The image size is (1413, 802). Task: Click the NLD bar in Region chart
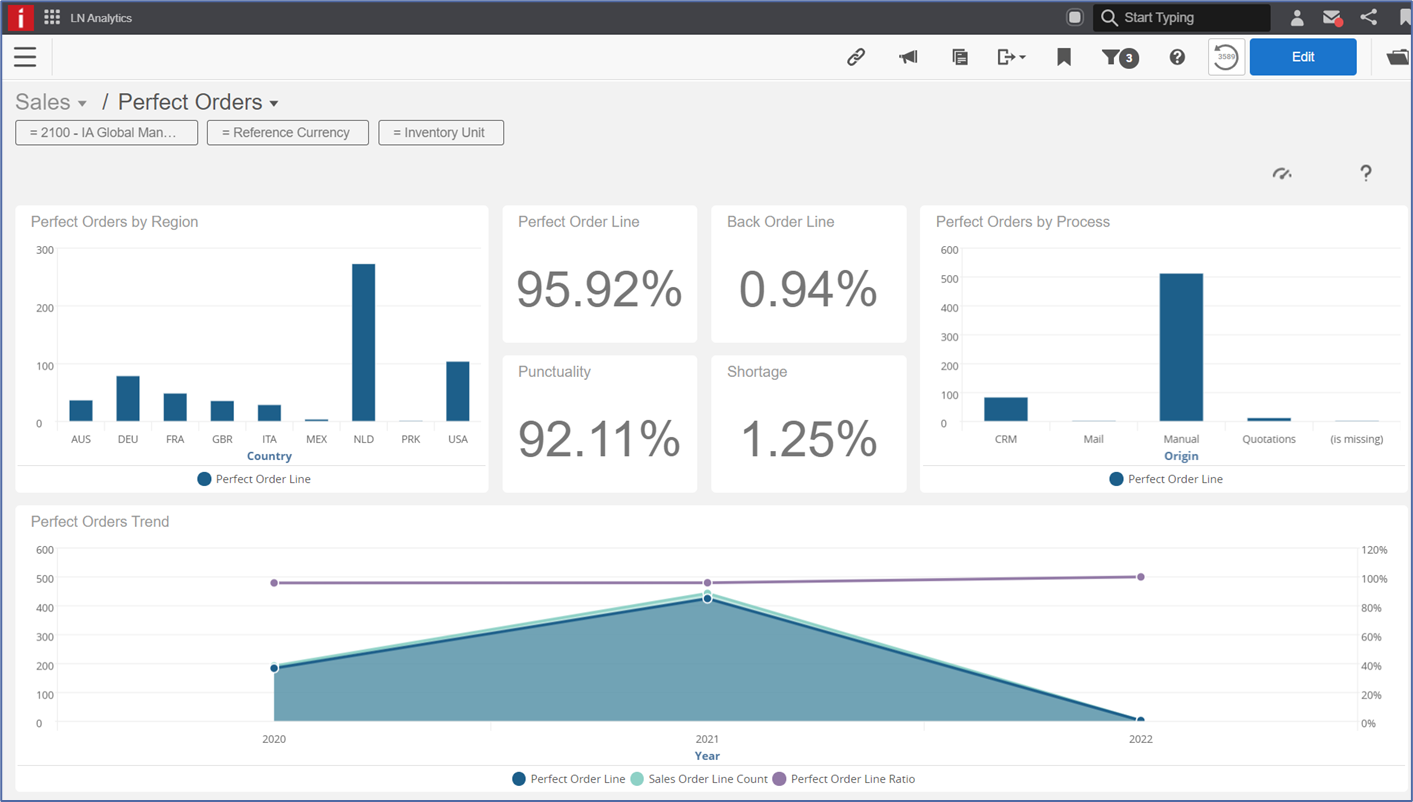[363, 342]
